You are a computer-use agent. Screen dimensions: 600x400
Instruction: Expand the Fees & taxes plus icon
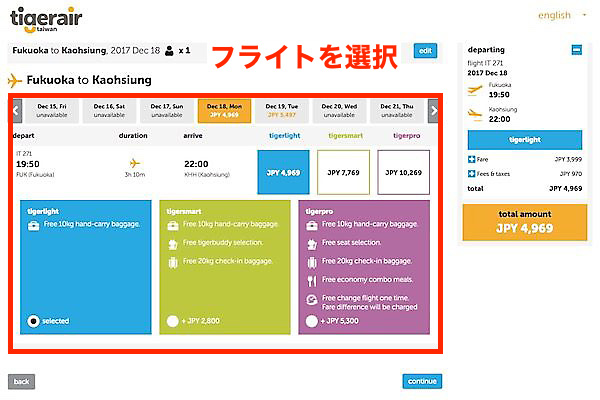pyautogui.click(x=471, y=174)
